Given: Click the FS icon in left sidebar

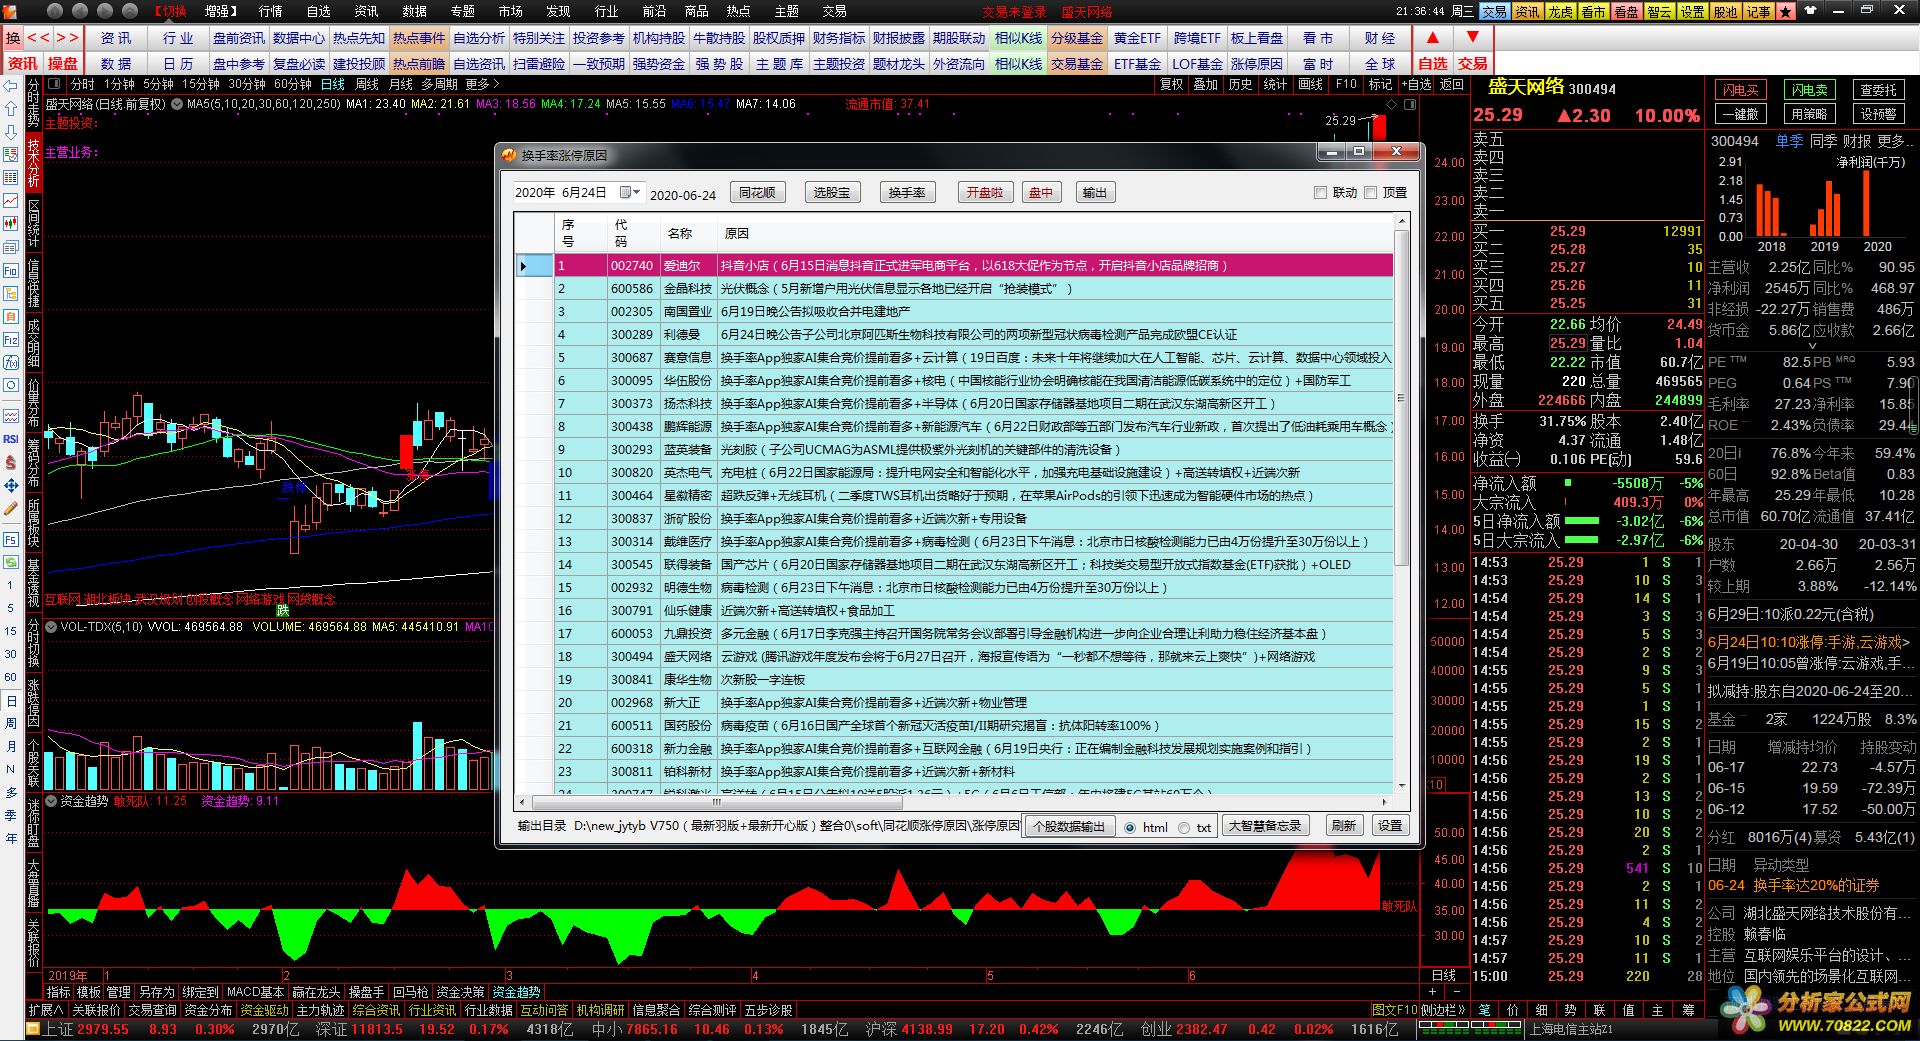Looking at the screenshot, I should pyautogui.click(x=11, y=539).
